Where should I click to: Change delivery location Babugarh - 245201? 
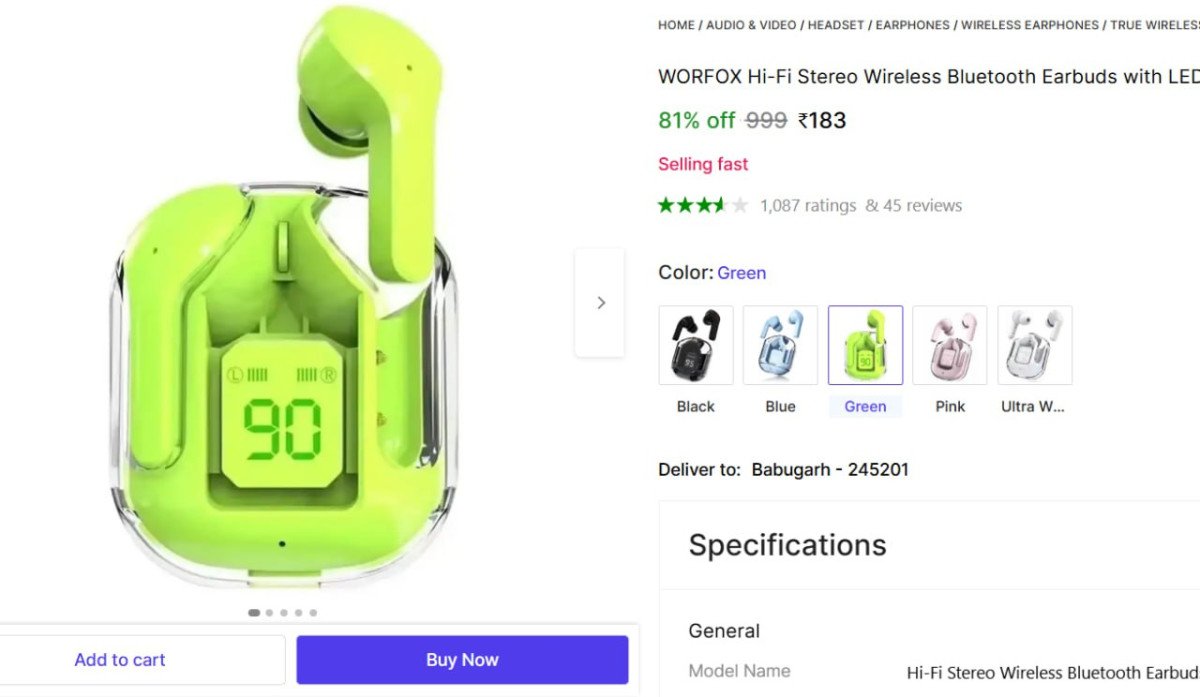[830, 469]
